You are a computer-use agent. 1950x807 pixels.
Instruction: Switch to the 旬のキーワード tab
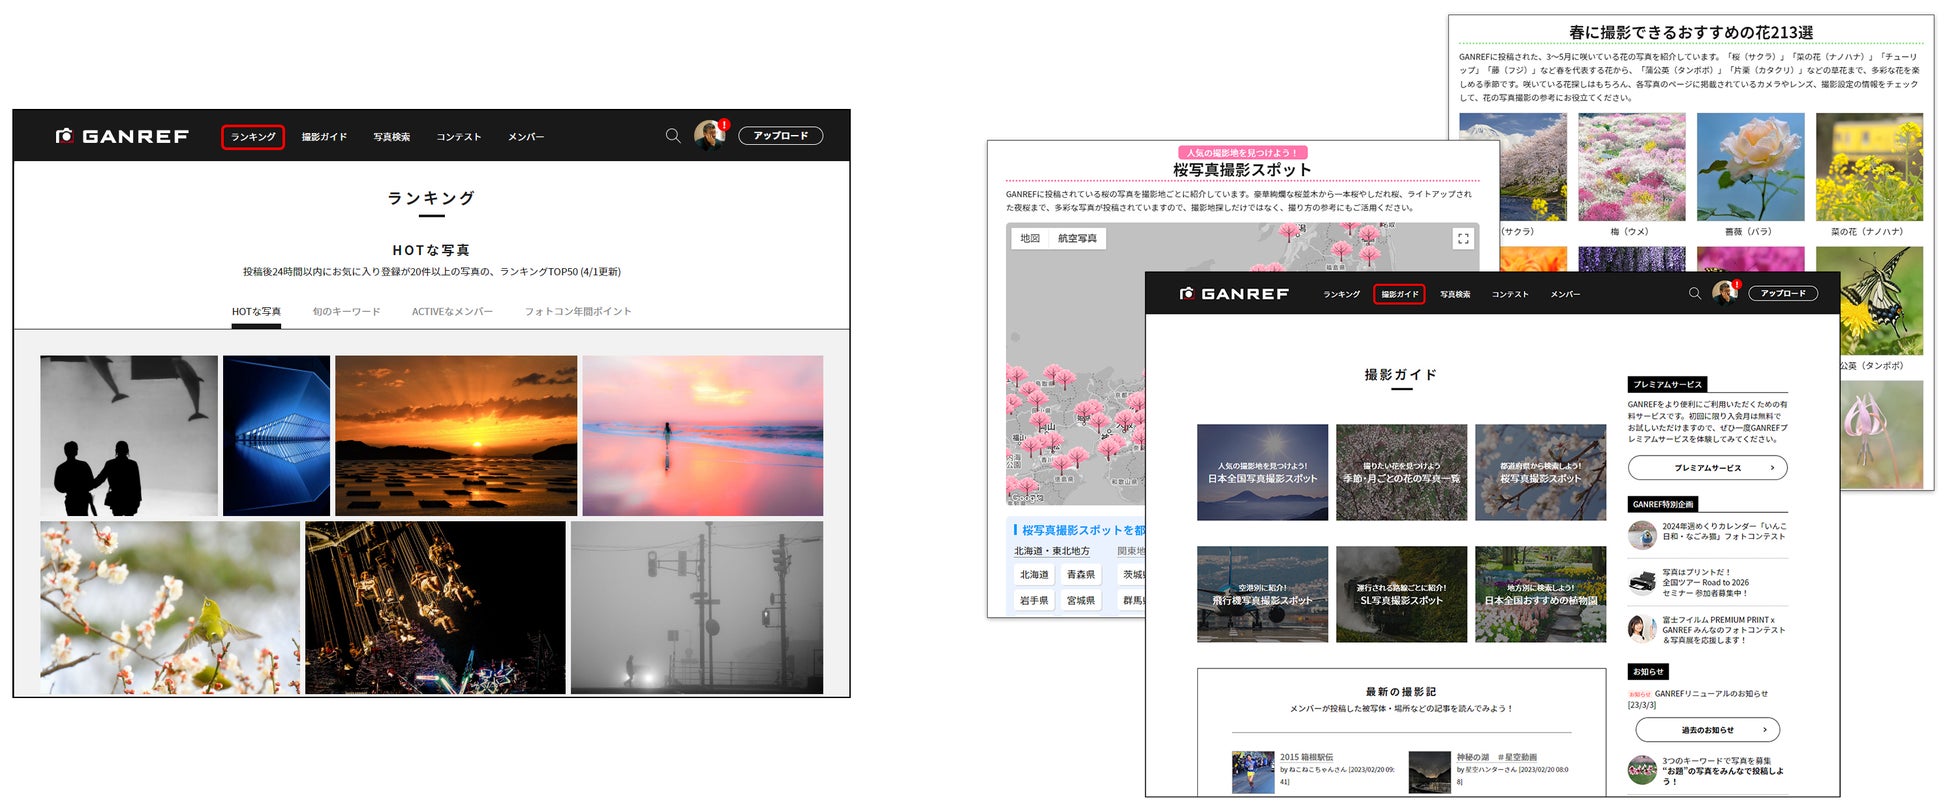point(346,312)
